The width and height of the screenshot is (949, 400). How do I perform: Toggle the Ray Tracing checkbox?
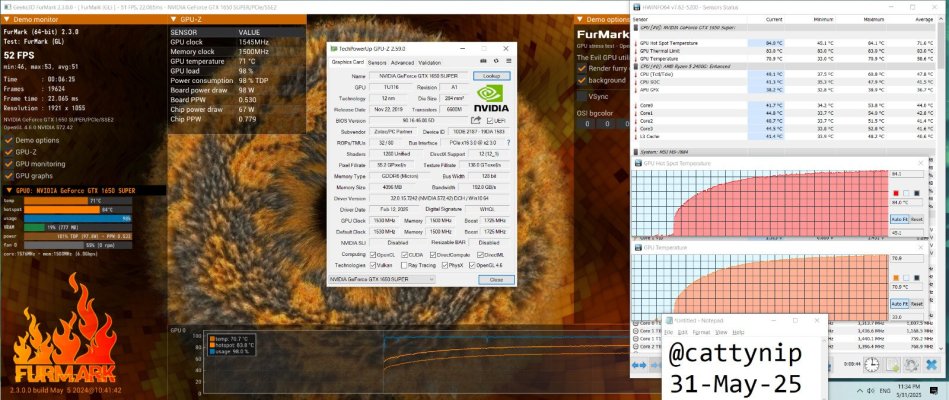click(x=404, y=265)
